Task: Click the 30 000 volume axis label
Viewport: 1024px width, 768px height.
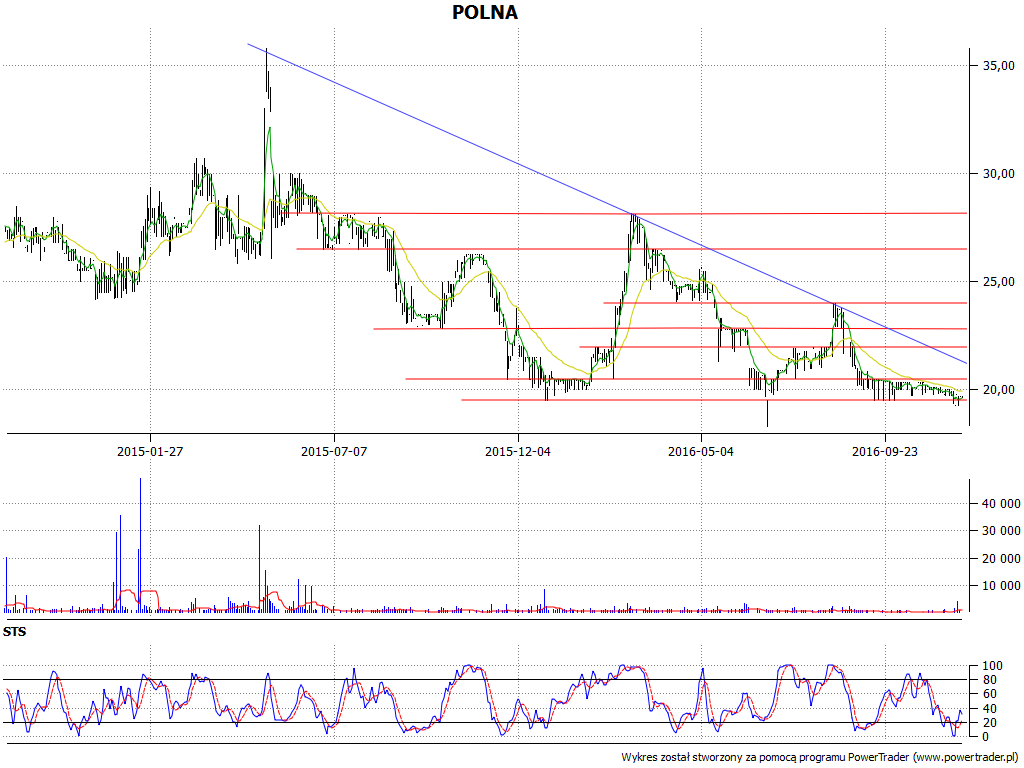Action: coord(1001,531)
